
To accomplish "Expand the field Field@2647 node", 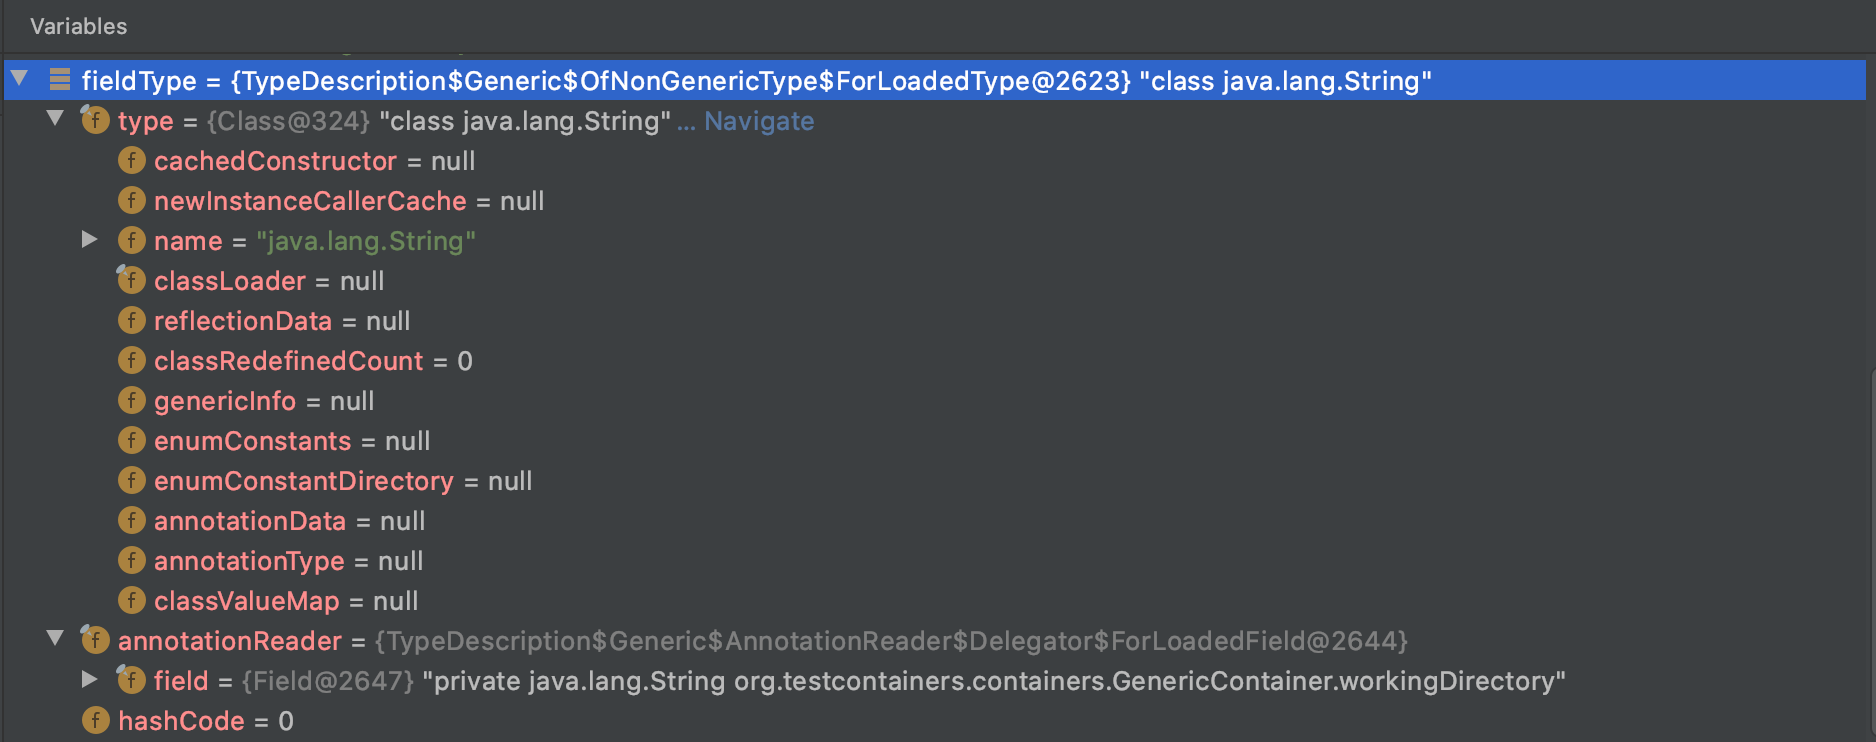I will tap(90, 680).
